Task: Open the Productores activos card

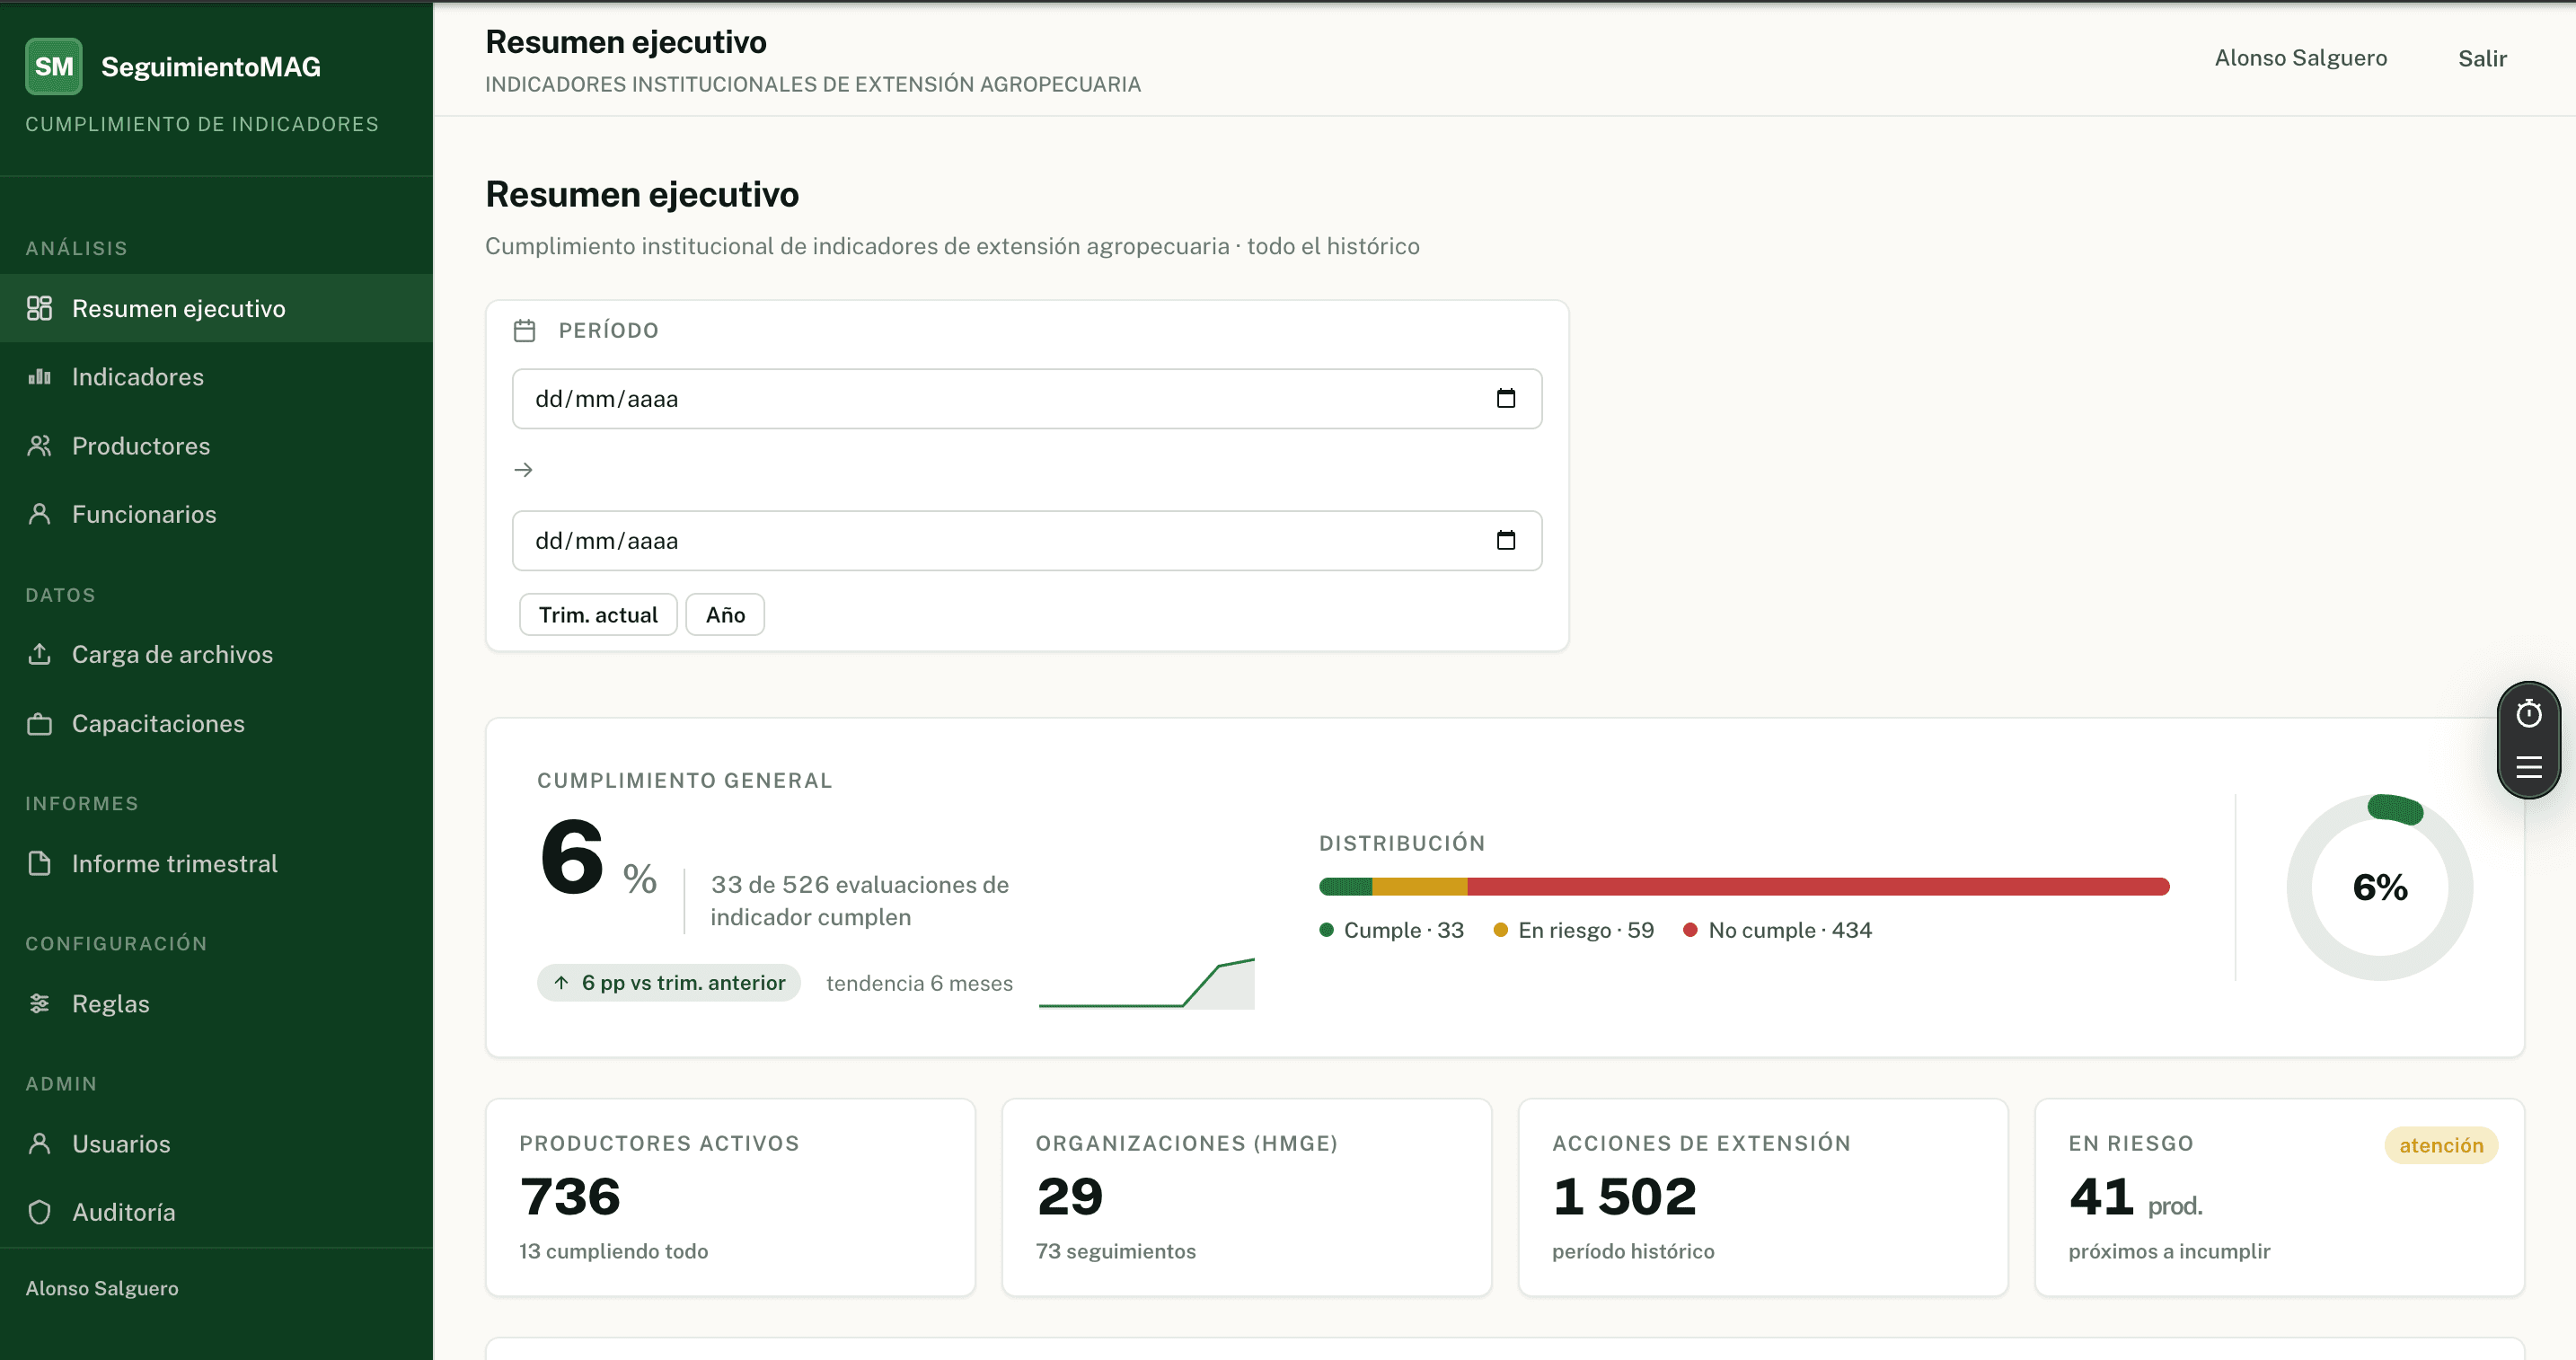Action: point(730,1197)
